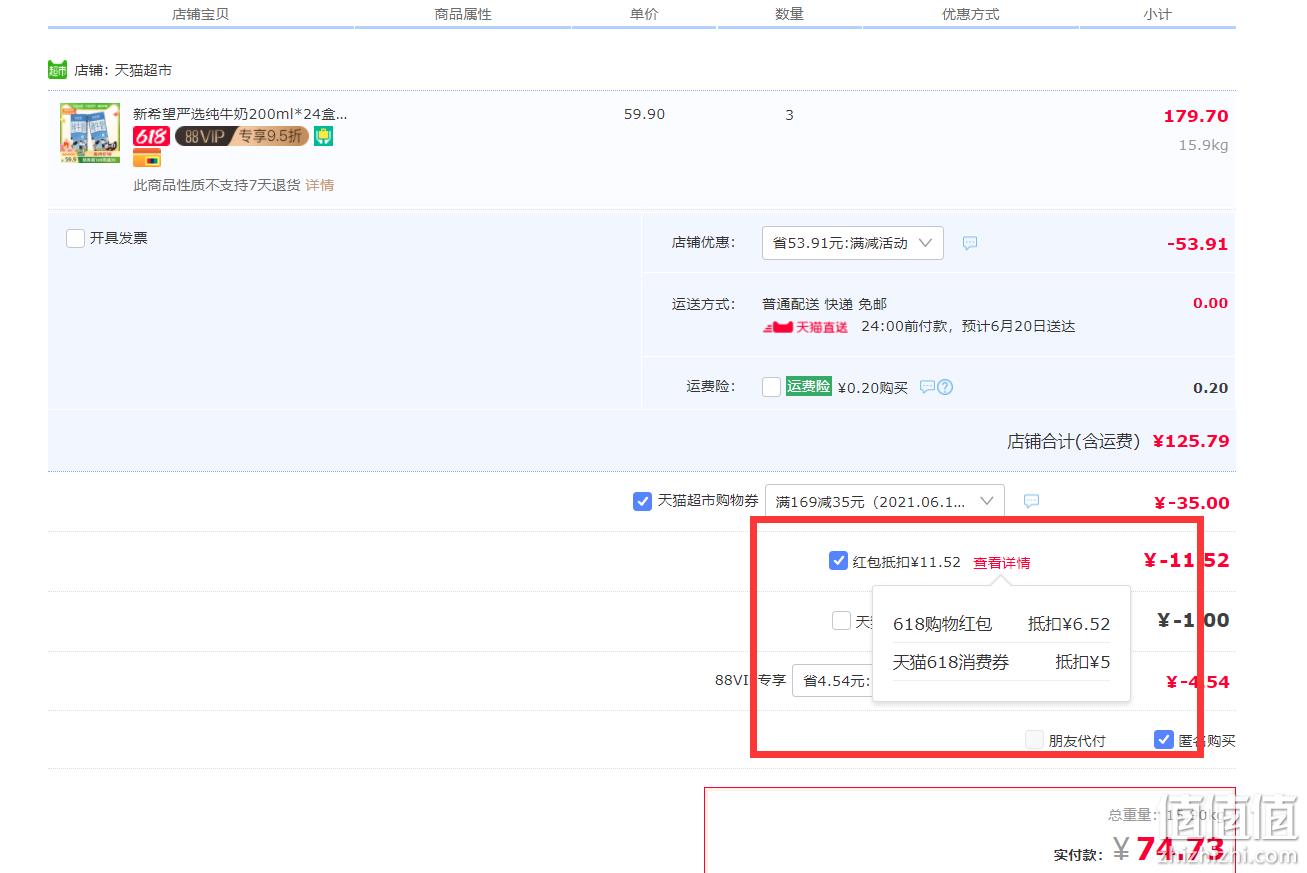Click the weight value 15.9kg
Viewport: 1307px width, 873px height.
1203,145
